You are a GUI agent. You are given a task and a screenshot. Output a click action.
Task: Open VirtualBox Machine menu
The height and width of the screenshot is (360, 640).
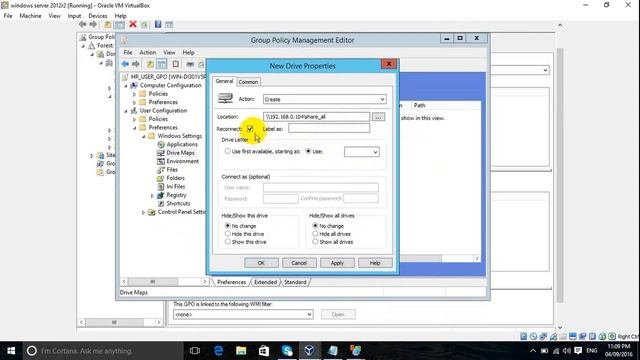[x=30, y=16]
